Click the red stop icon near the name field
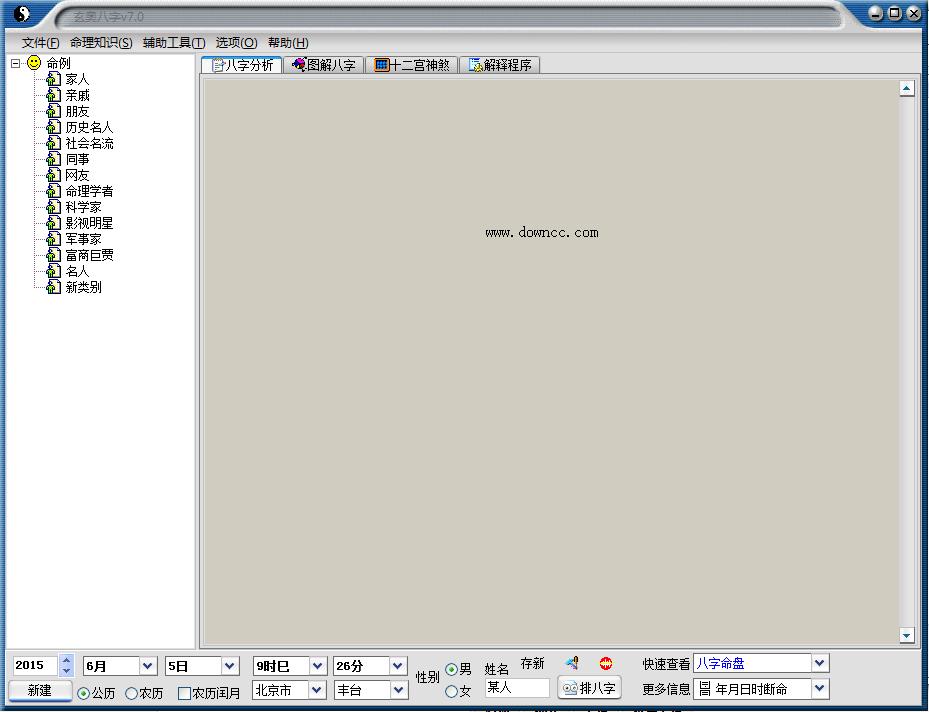The image size is (929, 712). [x=606, y=661]
